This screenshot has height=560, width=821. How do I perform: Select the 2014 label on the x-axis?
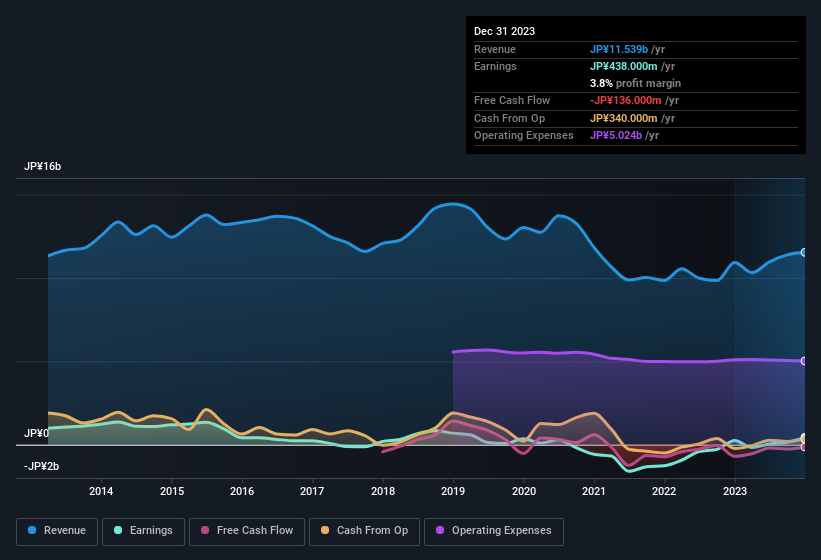click(x=101, y=491)
